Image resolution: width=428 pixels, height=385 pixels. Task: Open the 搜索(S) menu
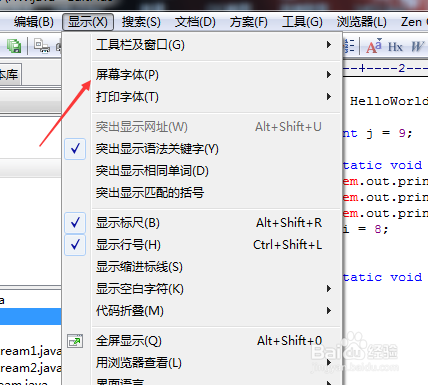pos(141,22)
